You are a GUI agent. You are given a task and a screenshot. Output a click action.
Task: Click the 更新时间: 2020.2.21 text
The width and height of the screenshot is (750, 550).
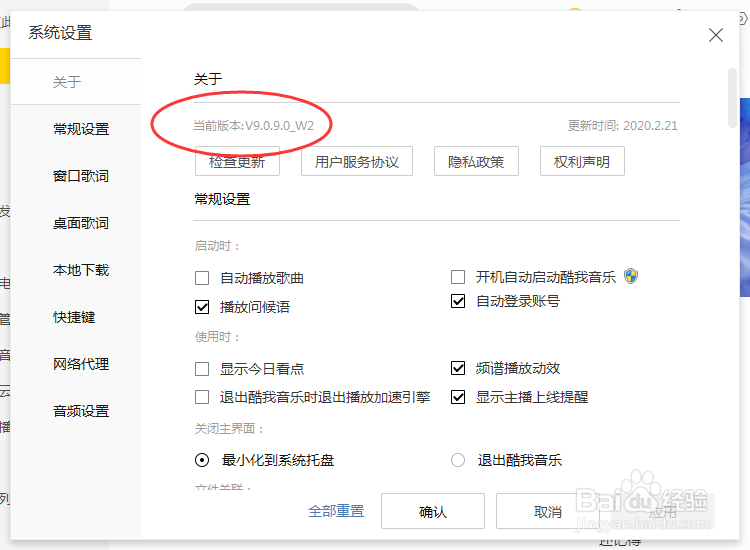pyautogui.click(x=623, y=126)
